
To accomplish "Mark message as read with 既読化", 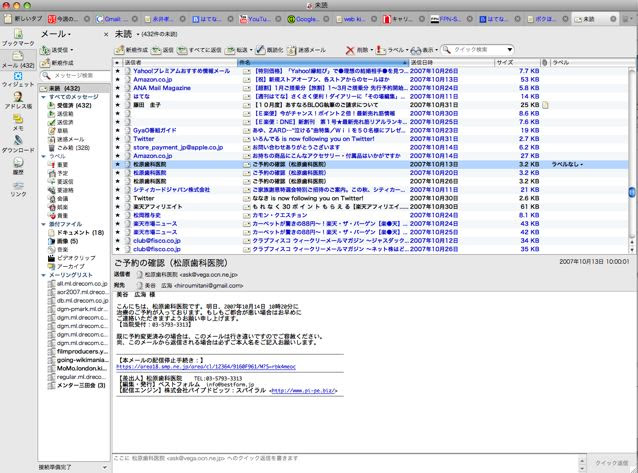I will tap(269, 50).
